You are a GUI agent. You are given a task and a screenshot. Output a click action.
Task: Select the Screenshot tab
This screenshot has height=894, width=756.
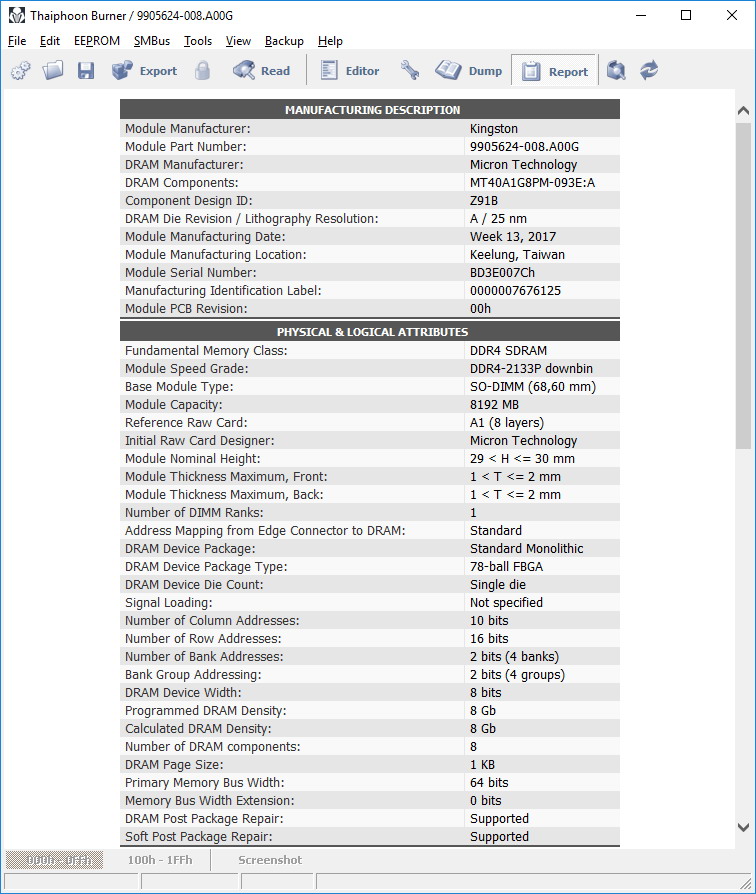270,860
